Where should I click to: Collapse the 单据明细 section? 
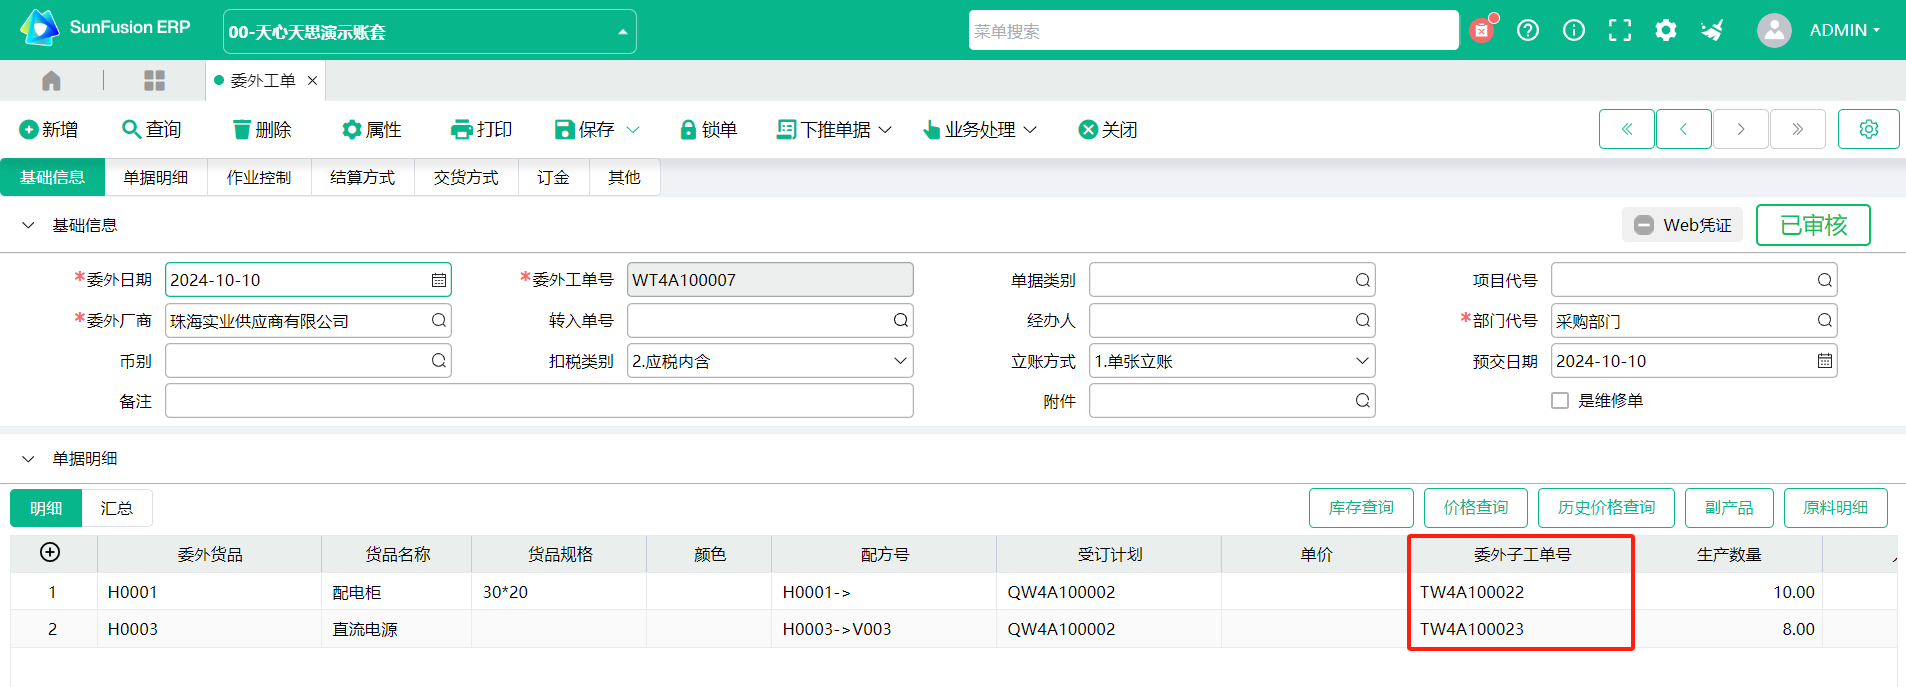click(28, 458)
